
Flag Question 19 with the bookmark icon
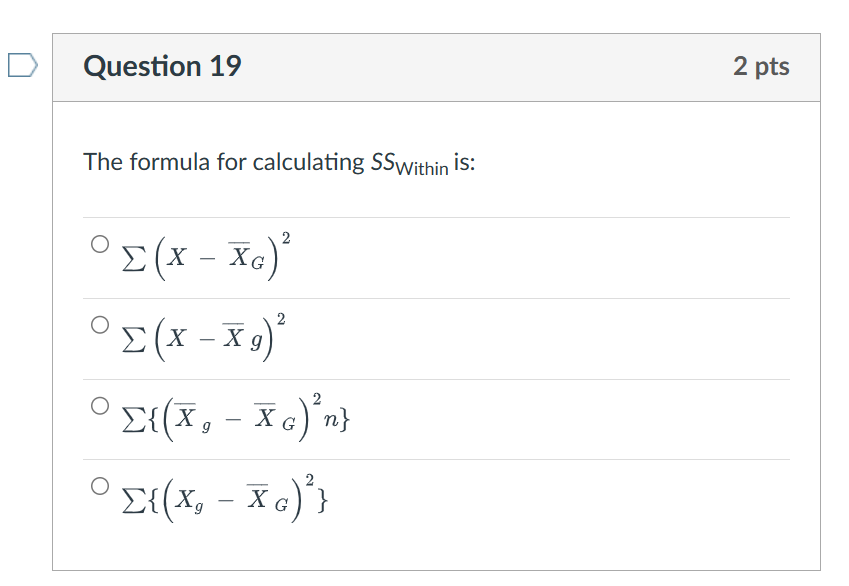21,66
